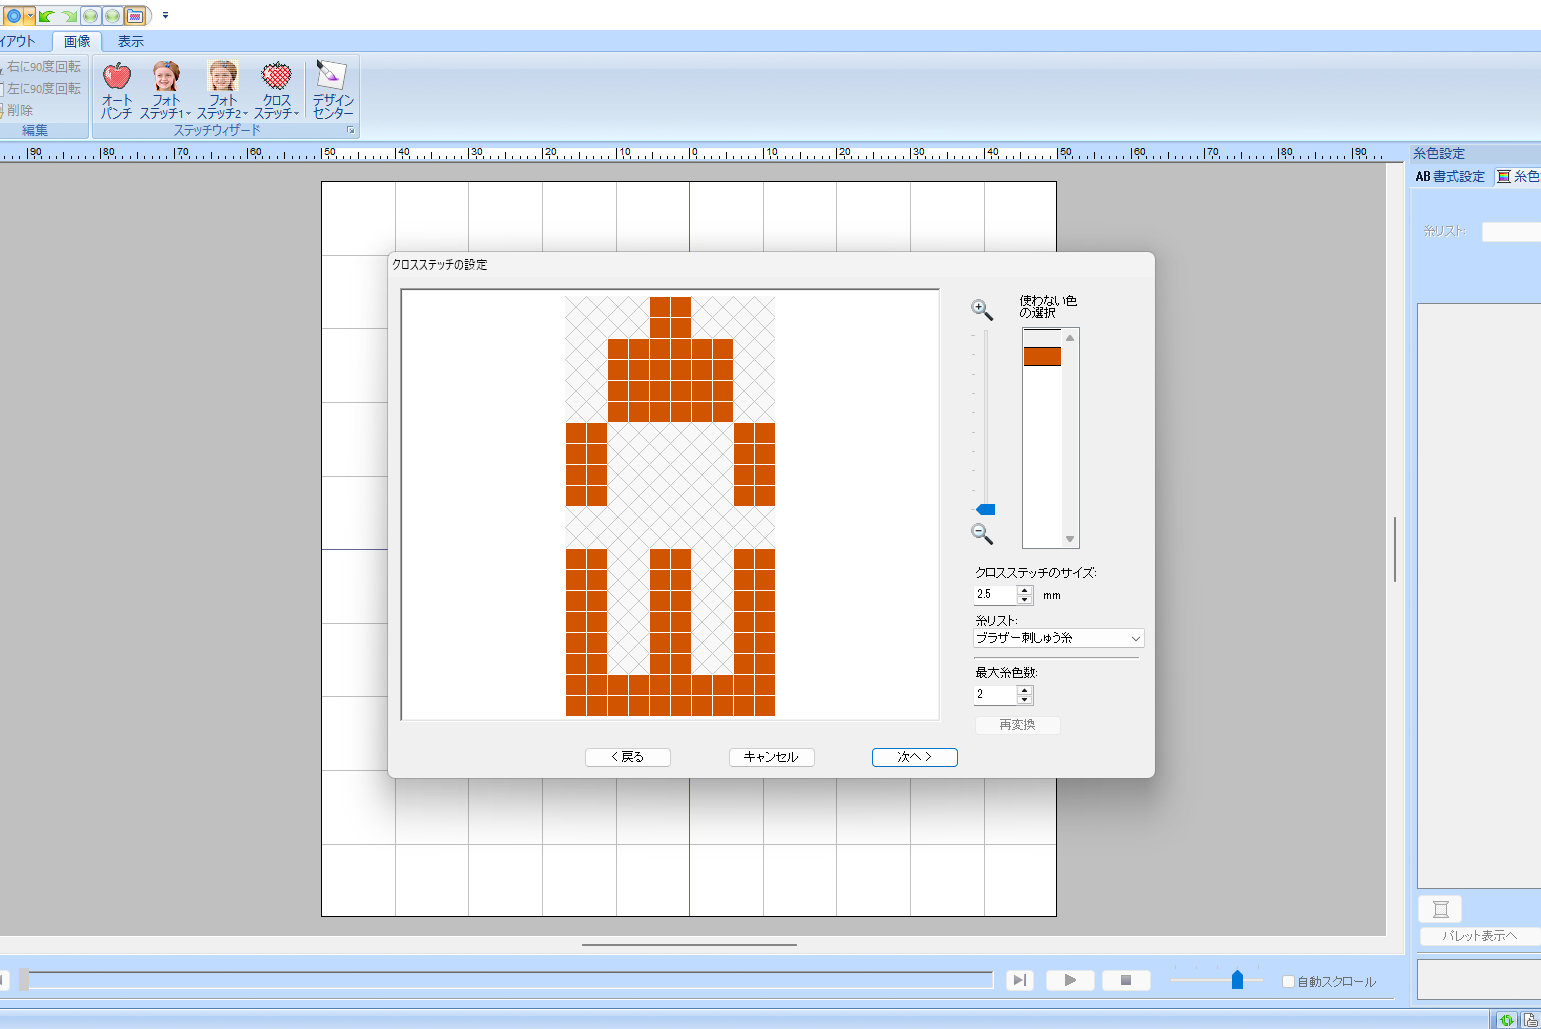Decrease the 最大糸色数 spinner value
This screenshot has height=1029, width=1541.
1024,700
